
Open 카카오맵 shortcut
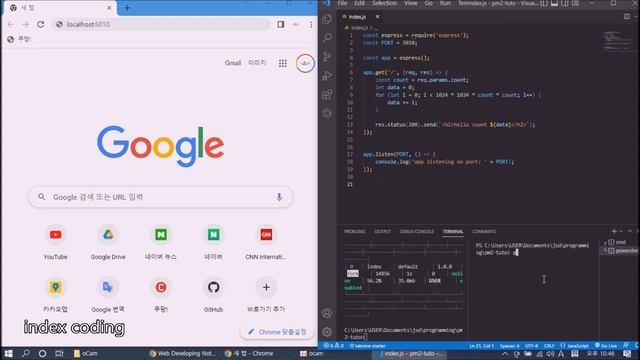[56, 295]
